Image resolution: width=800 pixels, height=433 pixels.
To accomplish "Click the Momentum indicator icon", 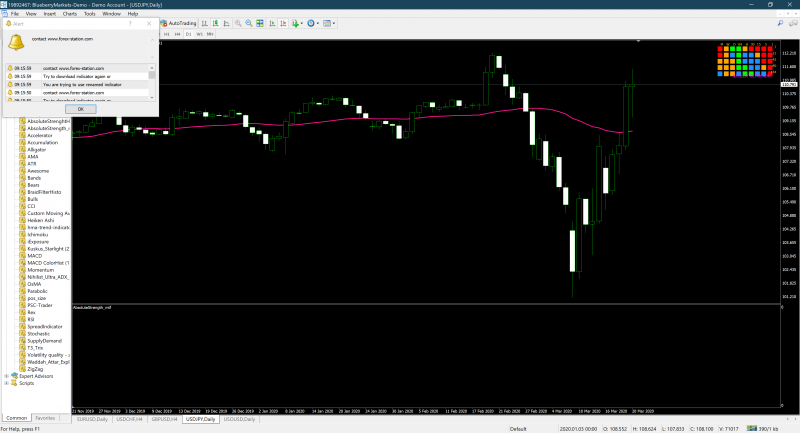I will tap(22, 270).
